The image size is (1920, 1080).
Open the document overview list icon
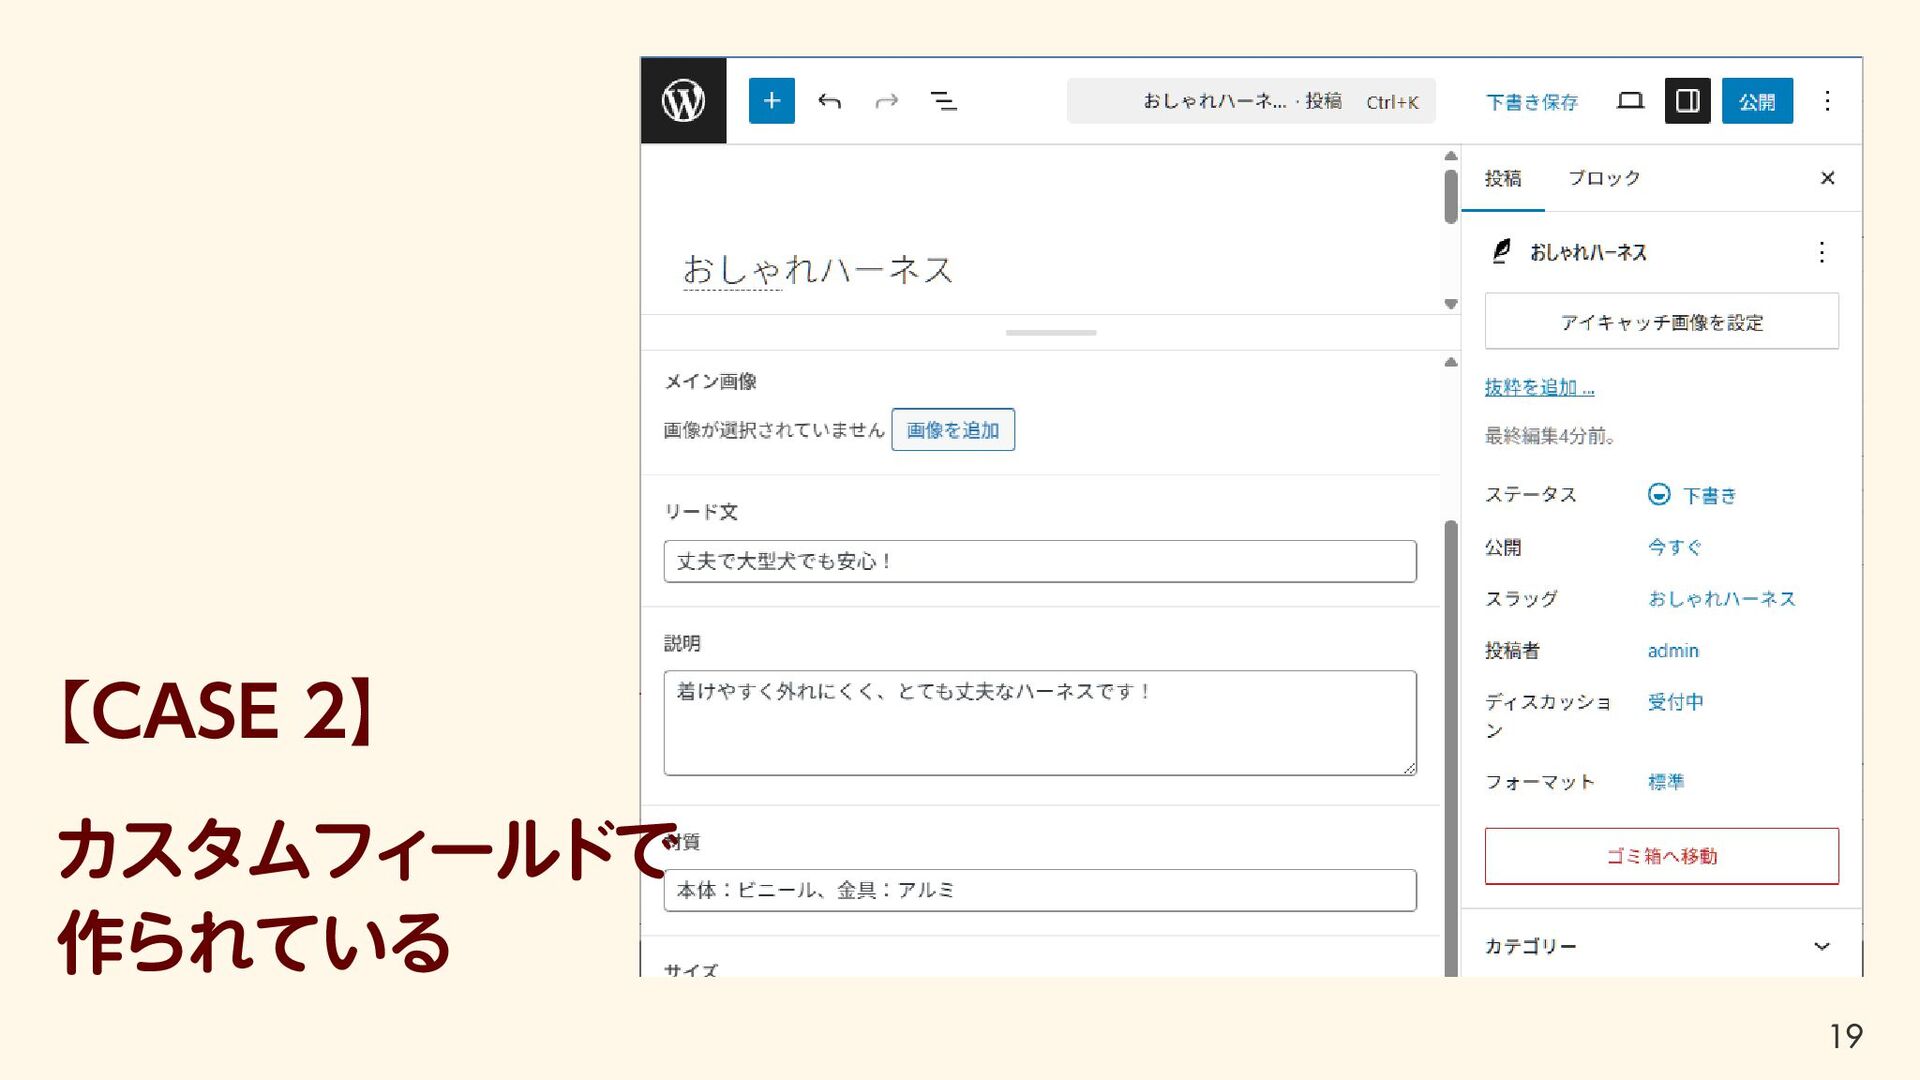[x=943, y=101]
